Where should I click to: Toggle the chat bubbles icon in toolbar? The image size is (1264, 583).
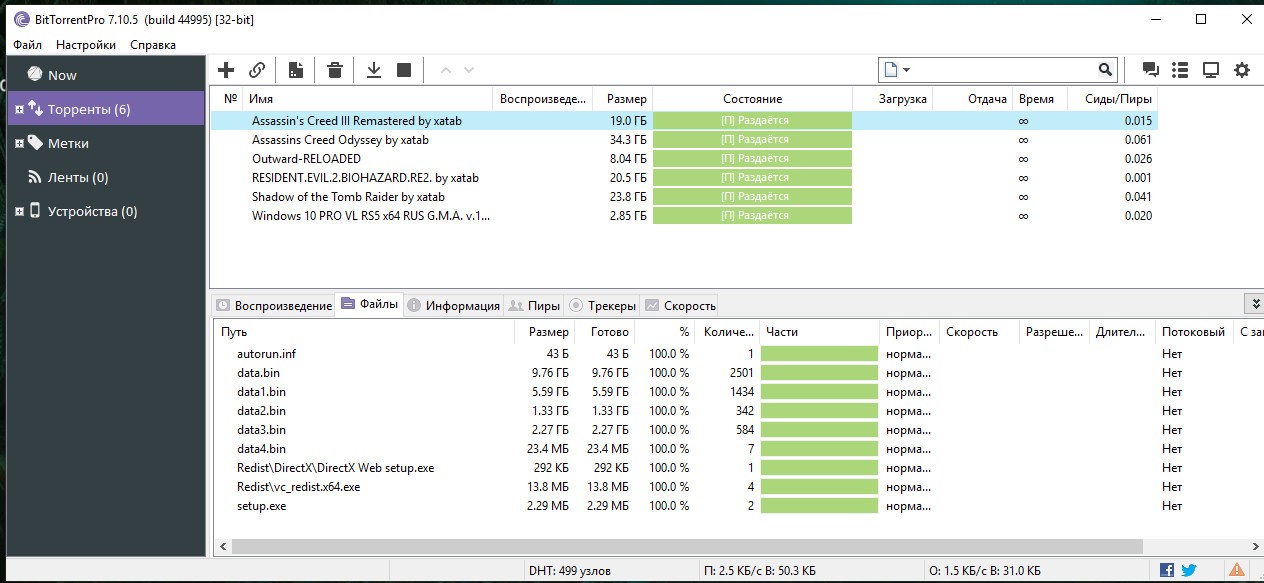point(1150,70)
